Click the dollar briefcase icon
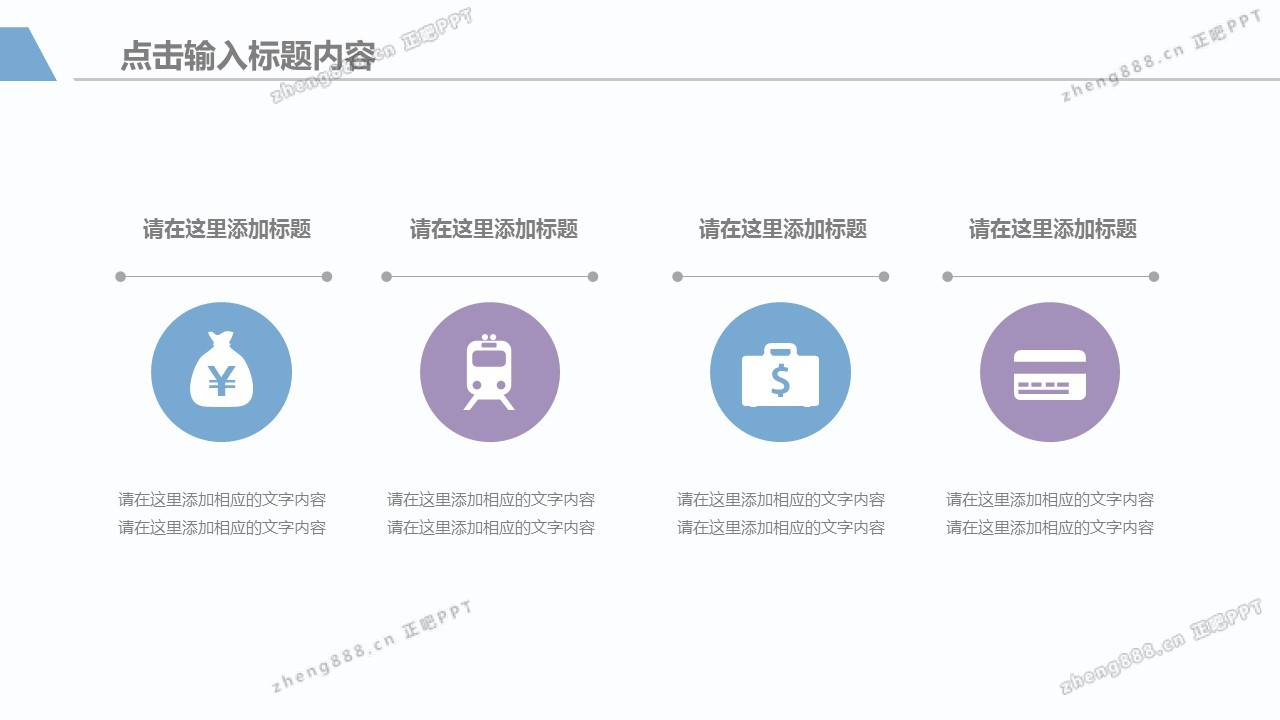Image resolution: width=1280 pixels, height=720 pixels. click(780, 372)
